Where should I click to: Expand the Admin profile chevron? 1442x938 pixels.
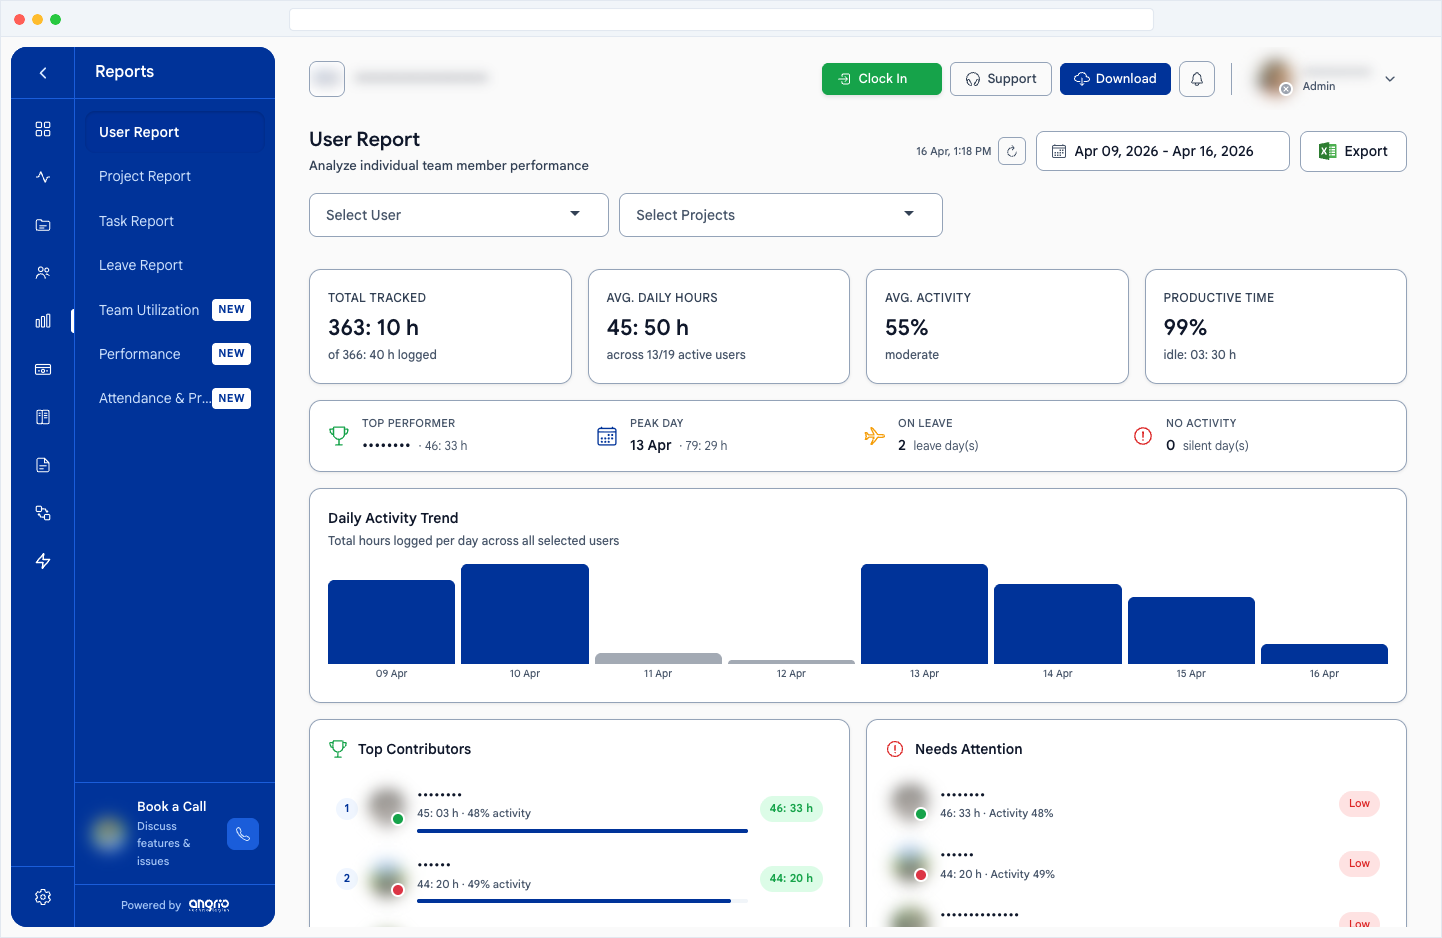(1390, 78)
